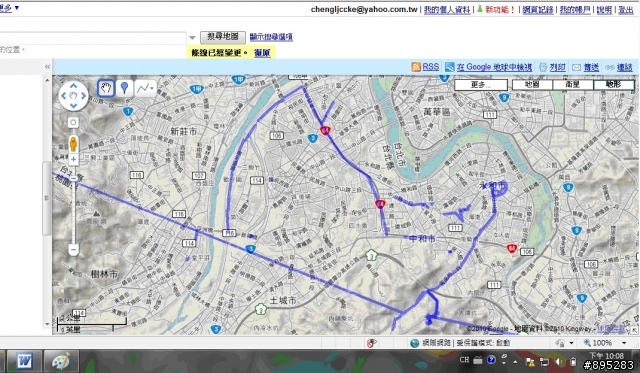Zoom in with the plus button
This screenshot has height=373, width=640.
(x=73, y=160)
